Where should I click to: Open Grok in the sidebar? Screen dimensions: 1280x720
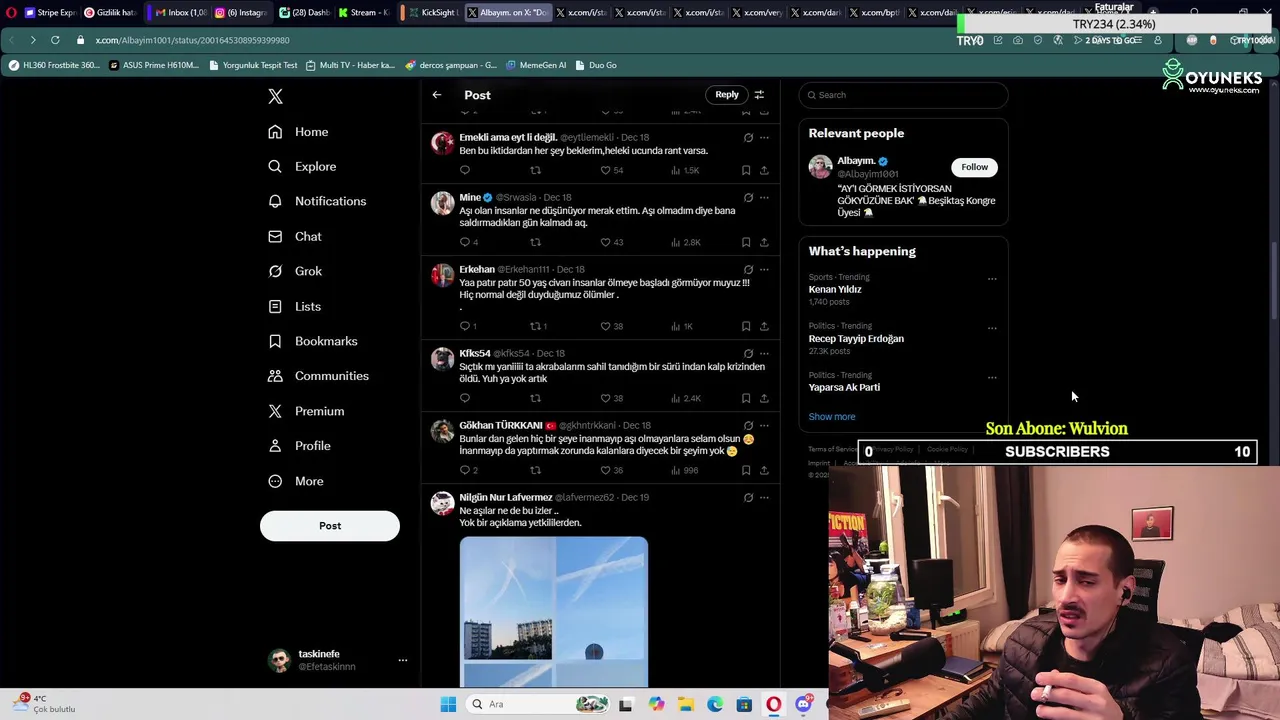coord(295,271)
